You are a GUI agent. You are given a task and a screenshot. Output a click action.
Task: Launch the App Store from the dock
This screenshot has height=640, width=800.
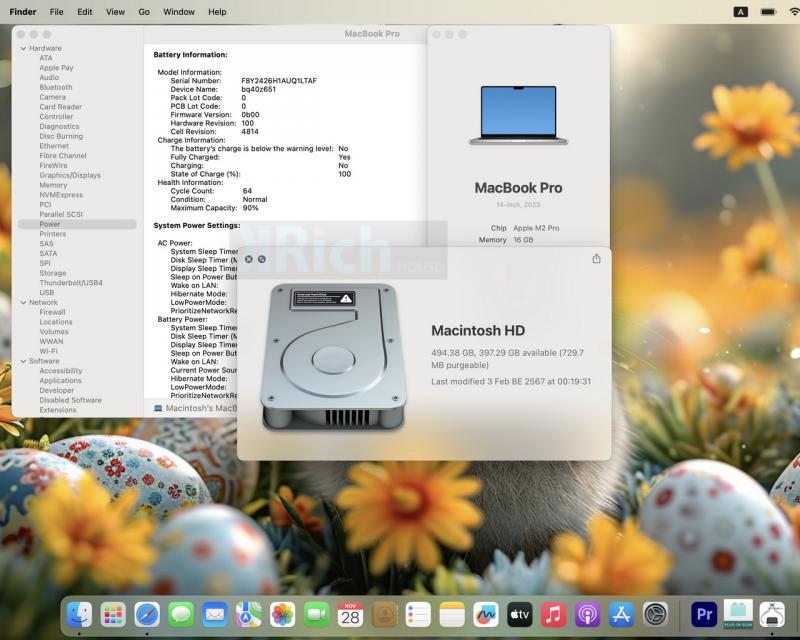pyautogui.click(x=621, y=614)
